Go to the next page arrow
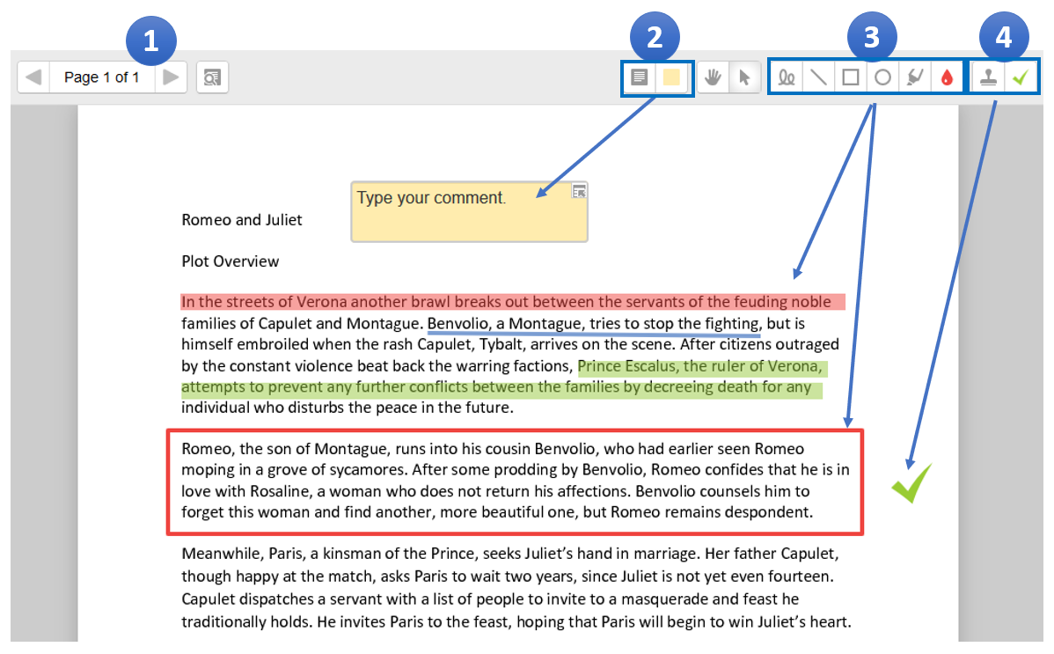The image size is (1054, 654). click(171, 77)
